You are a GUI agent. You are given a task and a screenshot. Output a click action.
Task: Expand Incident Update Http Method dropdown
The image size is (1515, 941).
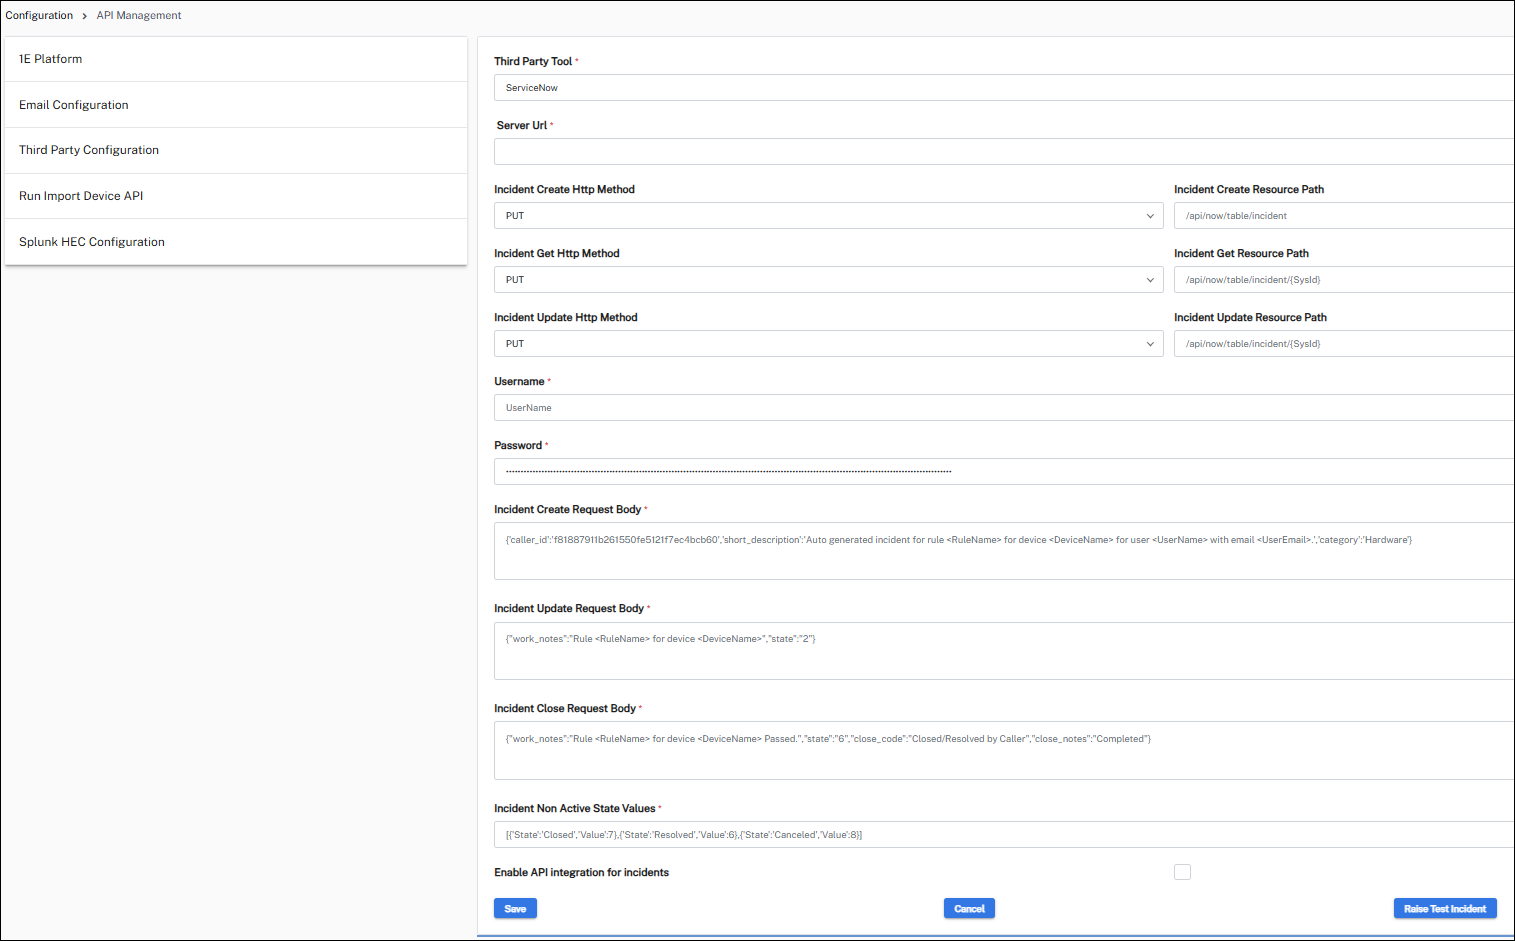[828, 344]
